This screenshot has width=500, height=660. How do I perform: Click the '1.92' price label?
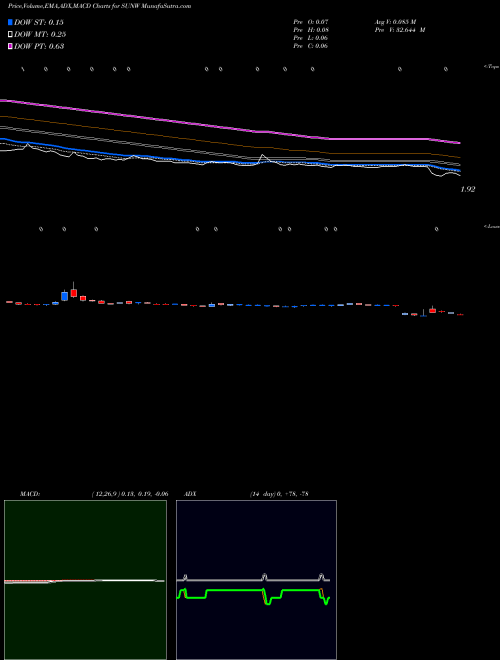[x=468, y=189]
